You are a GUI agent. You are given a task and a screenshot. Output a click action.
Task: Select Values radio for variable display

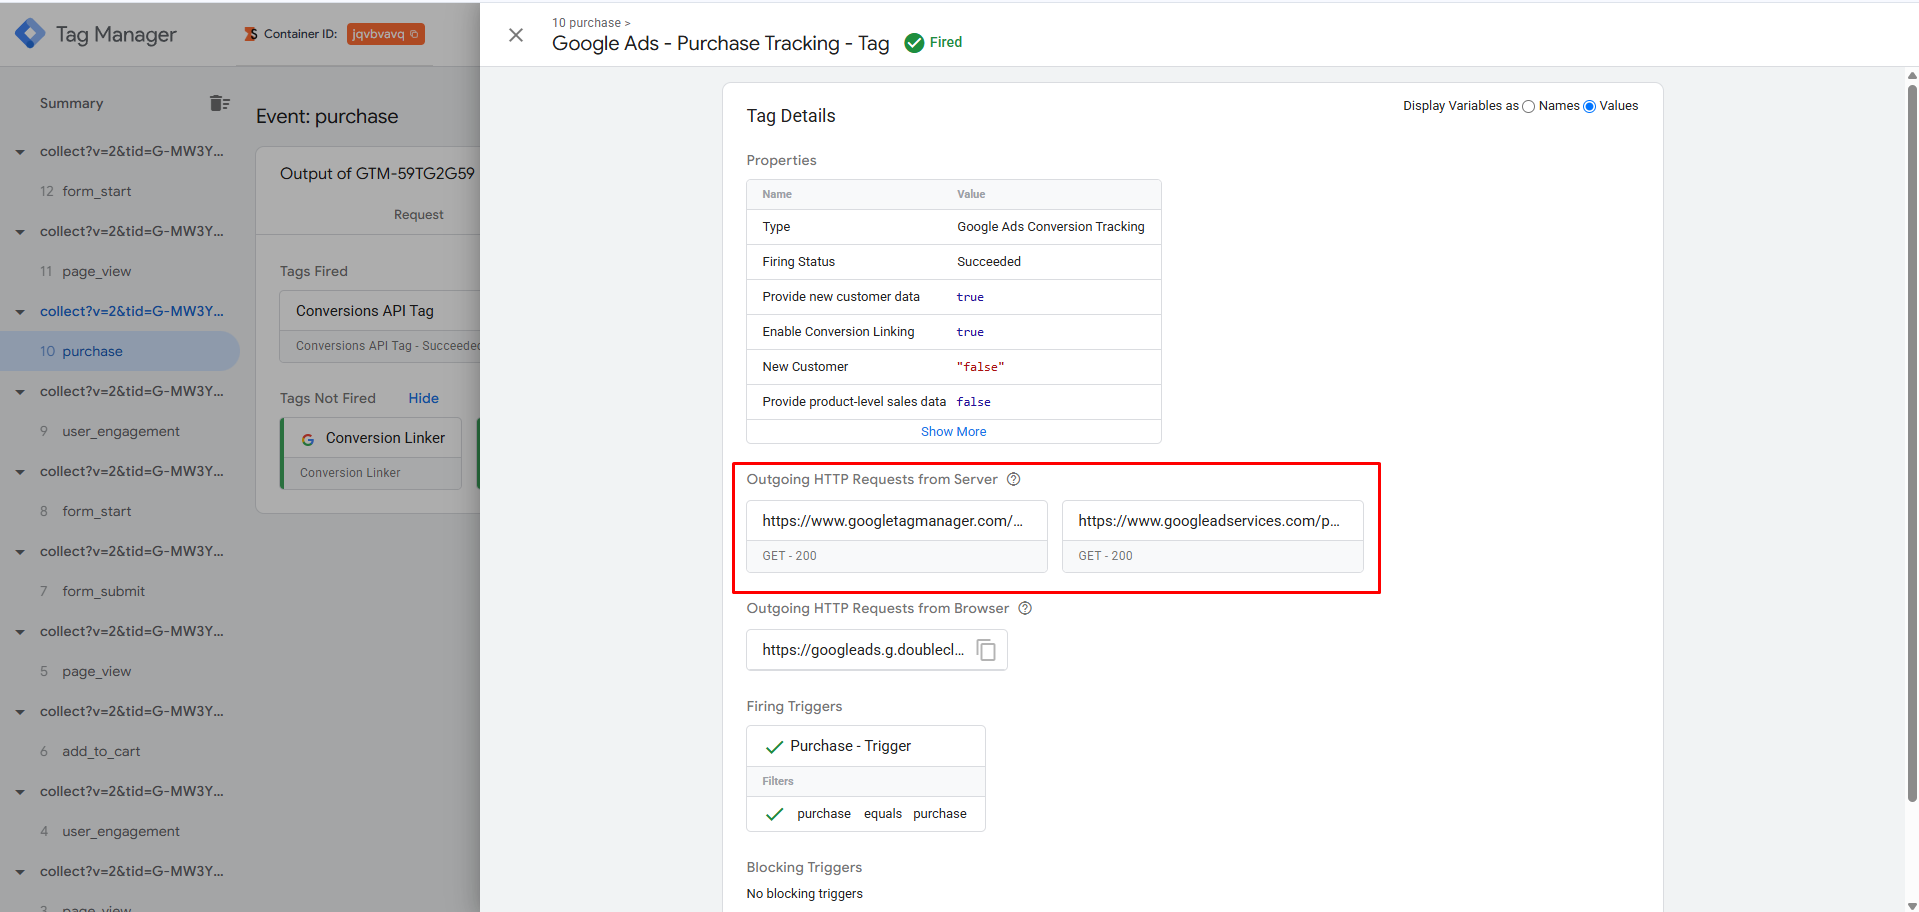[x=1589, y=107]
